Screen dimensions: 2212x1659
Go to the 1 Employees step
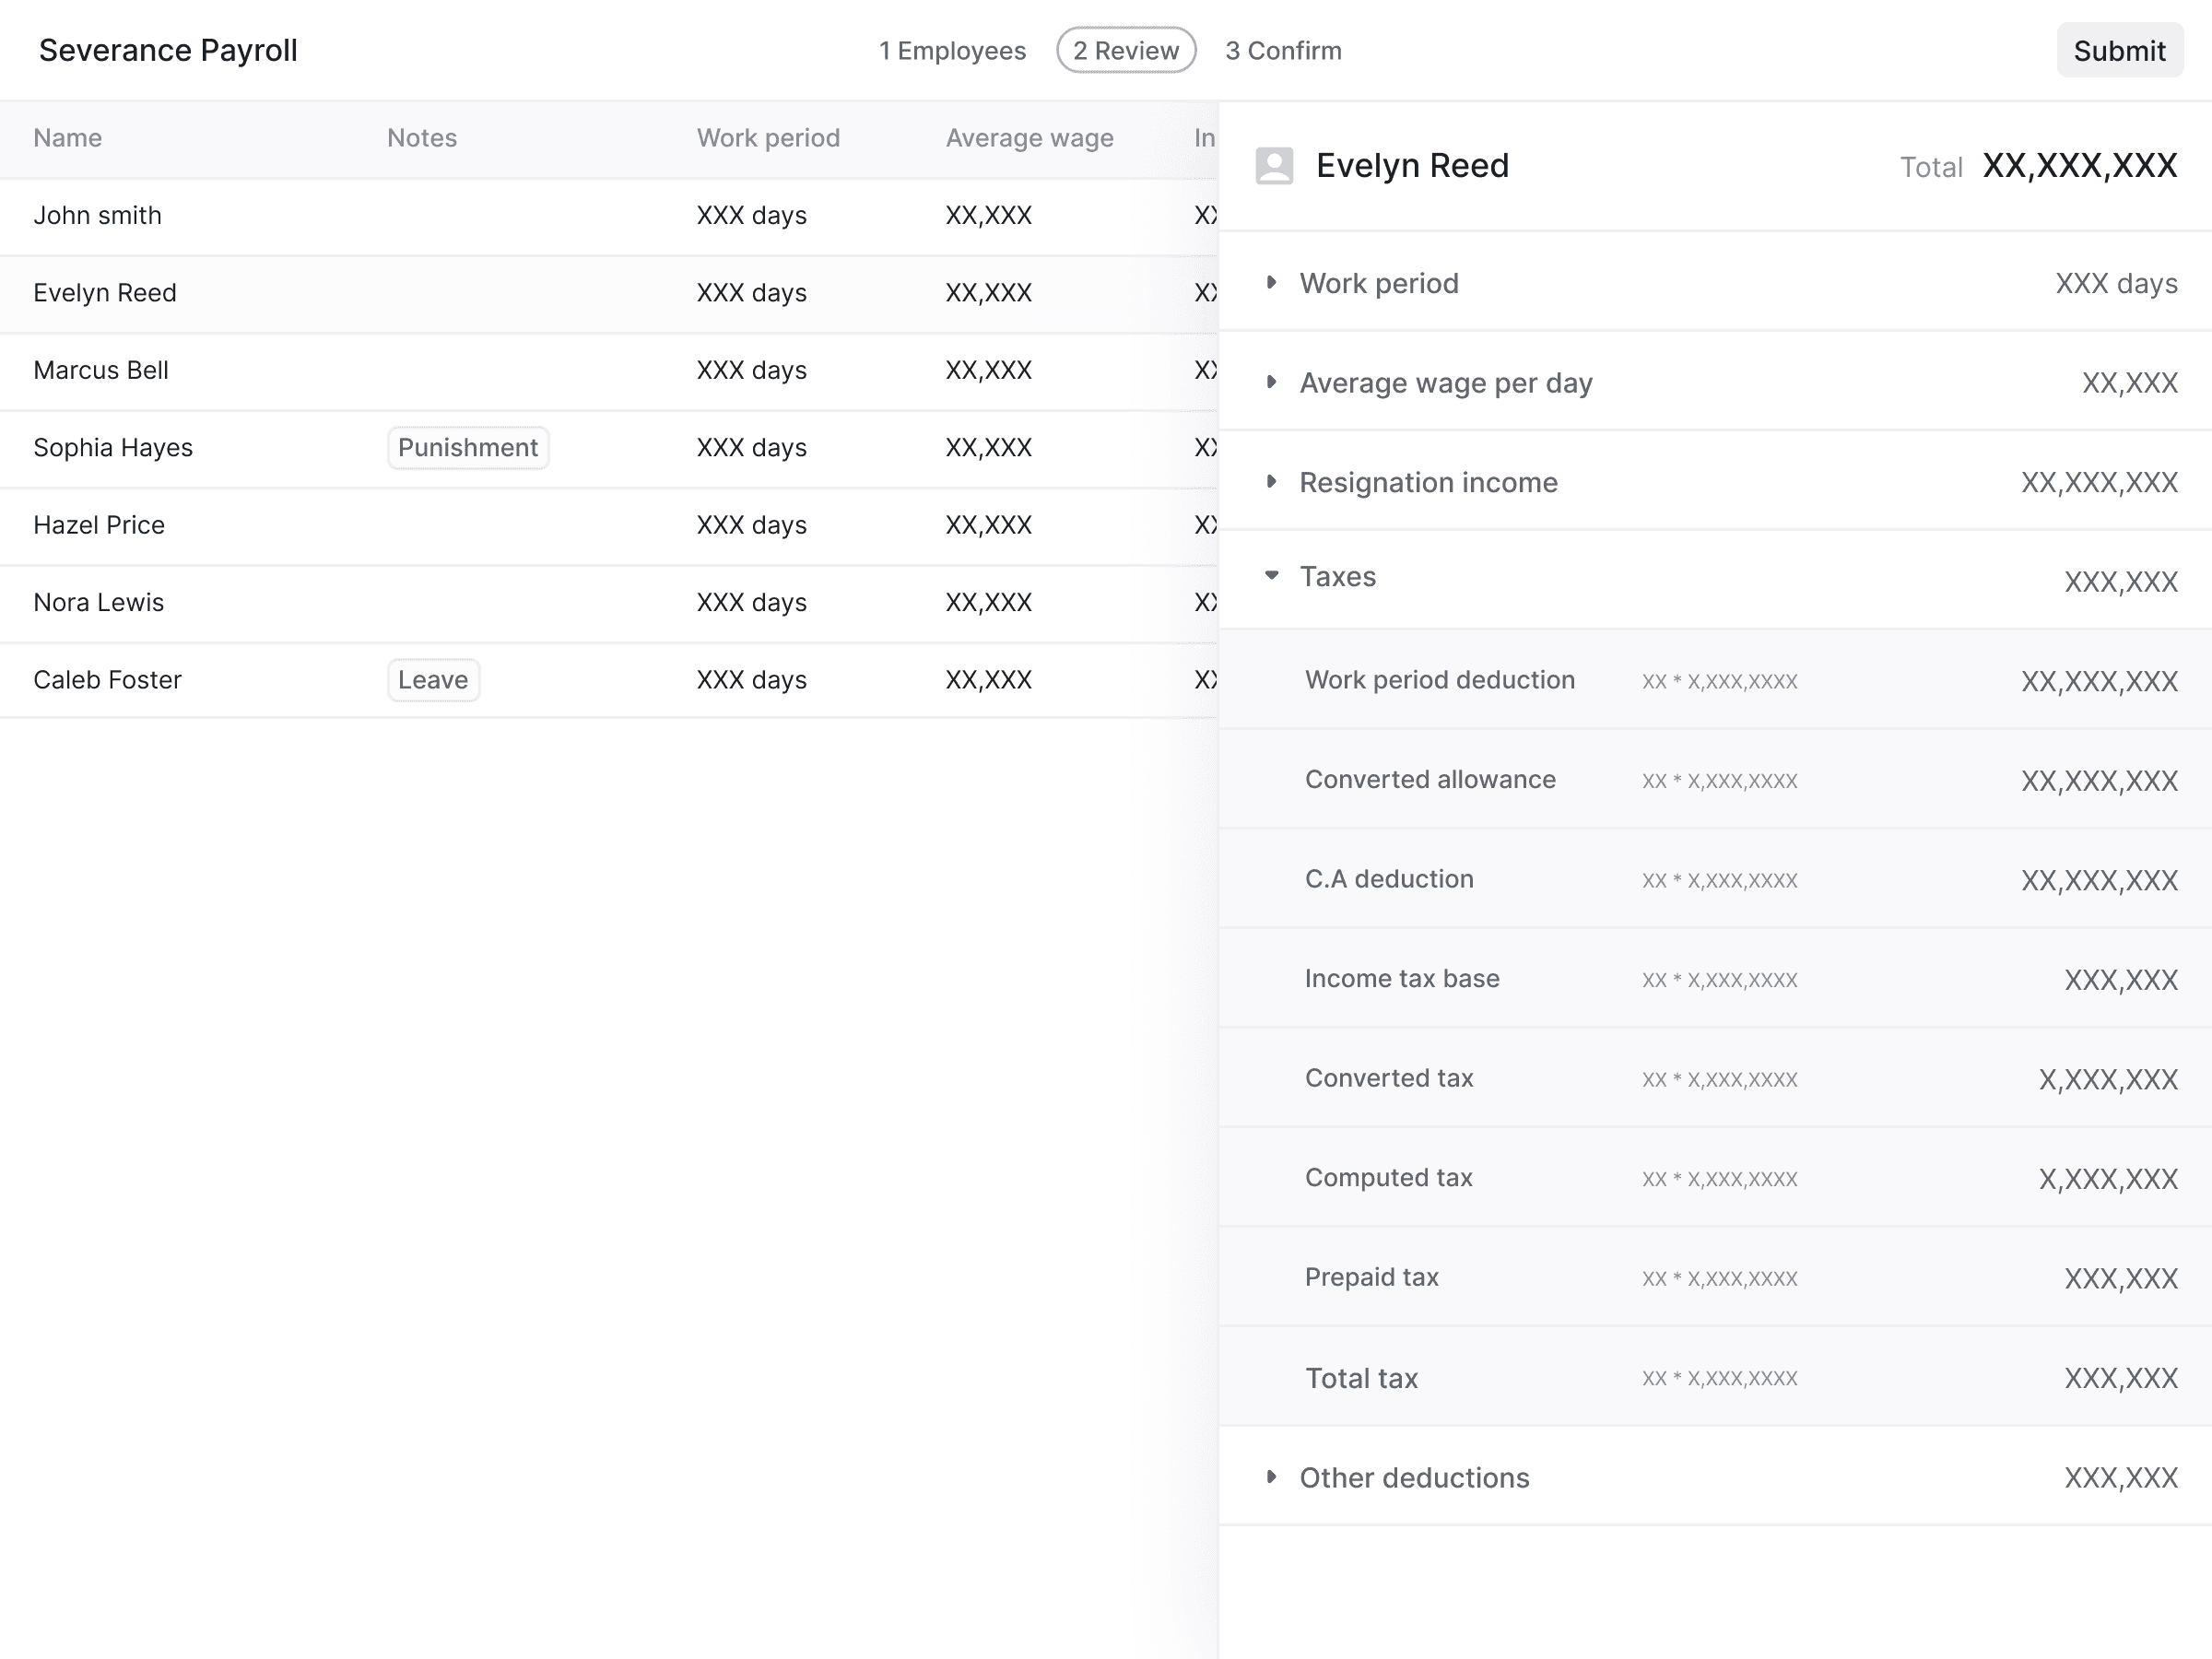pos(952,50)
